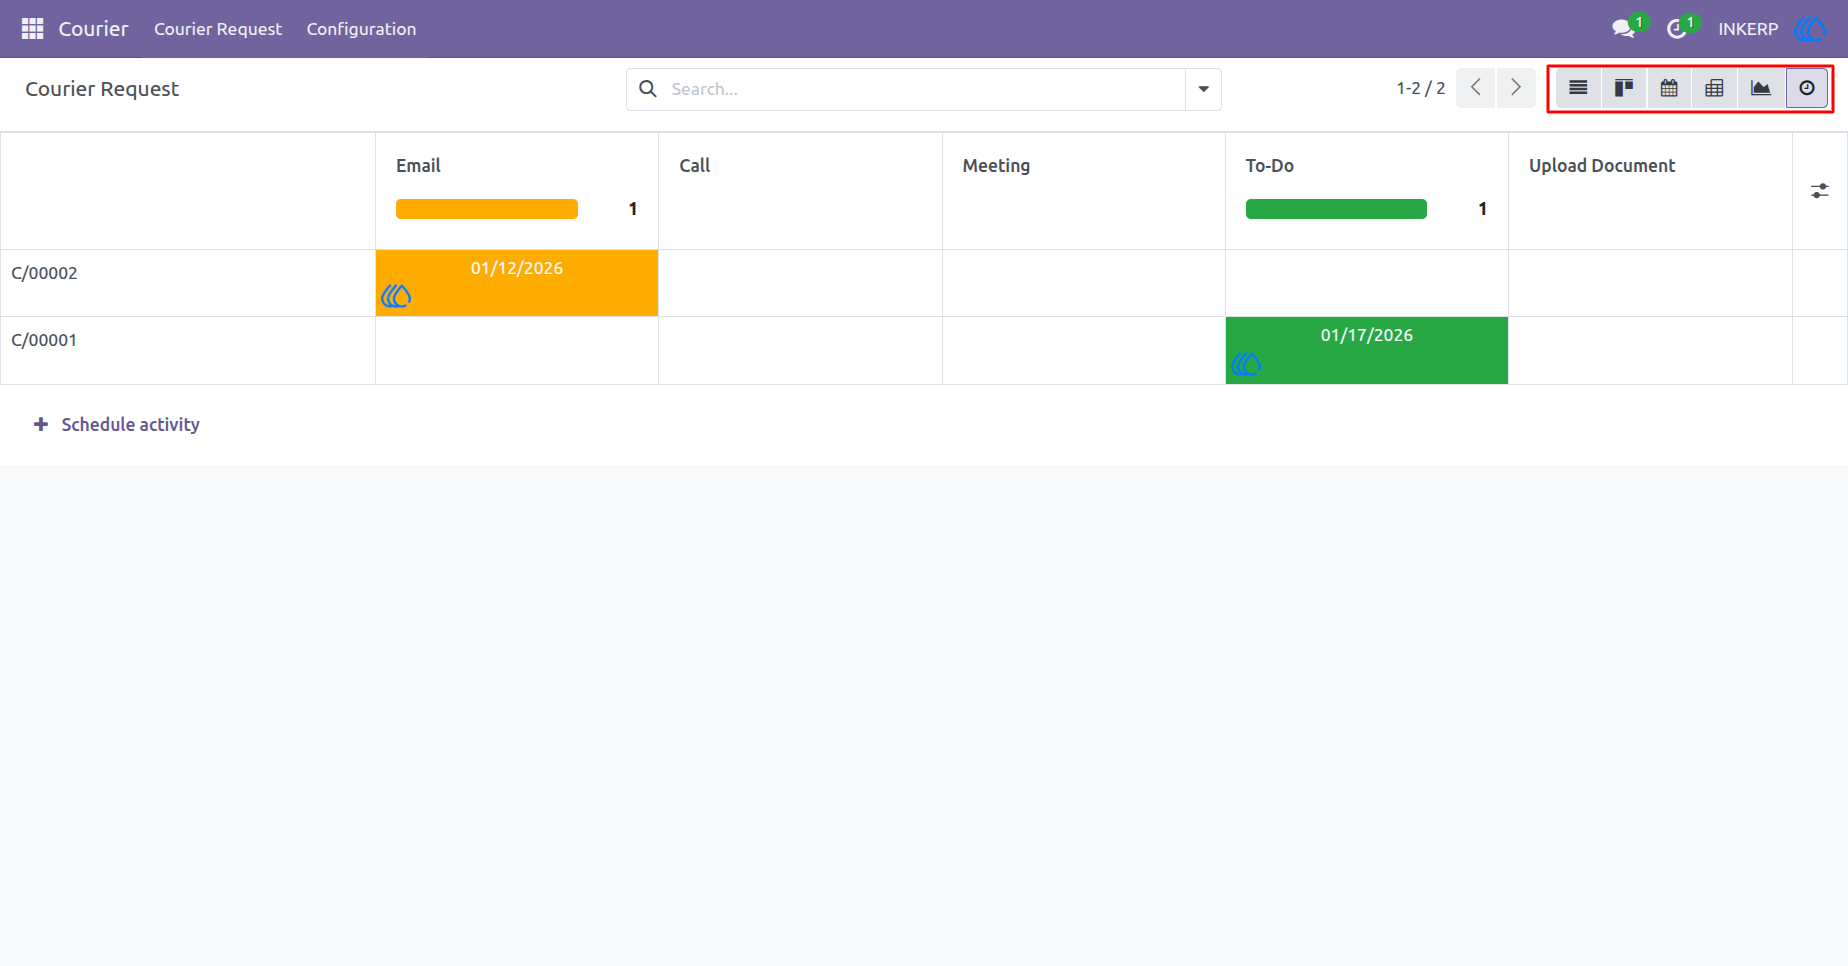Go to next page chevron
This screenshot has height=966, width=1848.
pos(1516,88)
